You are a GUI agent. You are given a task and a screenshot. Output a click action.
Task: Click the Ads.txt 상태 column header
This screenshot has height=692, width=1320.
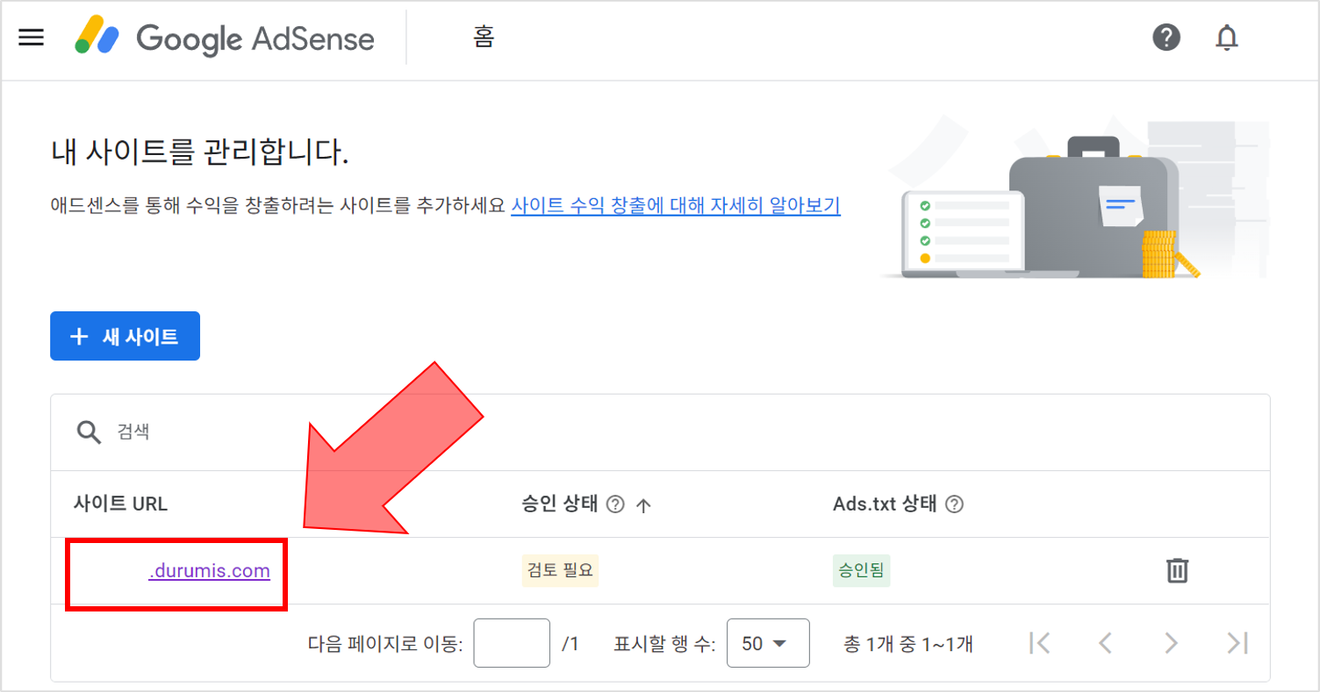pos(885,504)
